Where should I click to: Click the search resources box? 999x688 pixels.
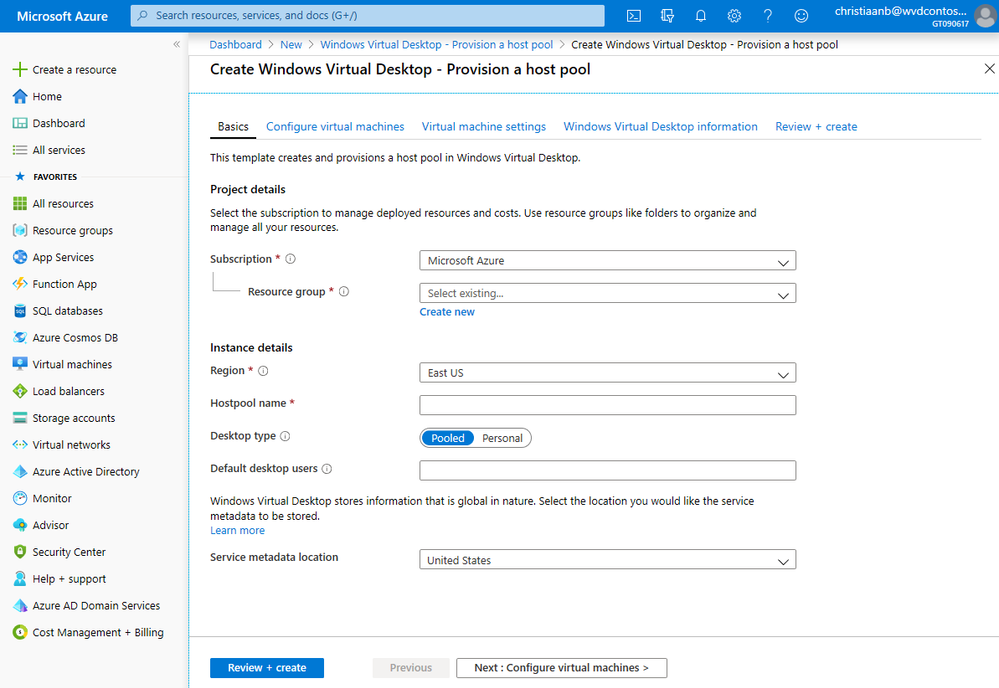tap(368, 15)
